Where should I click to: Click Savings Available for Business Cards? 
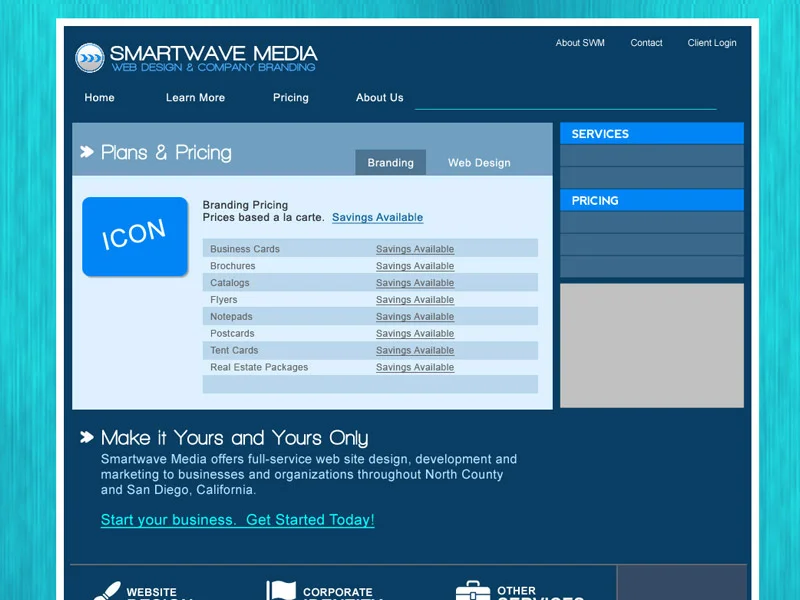[415, 249]
